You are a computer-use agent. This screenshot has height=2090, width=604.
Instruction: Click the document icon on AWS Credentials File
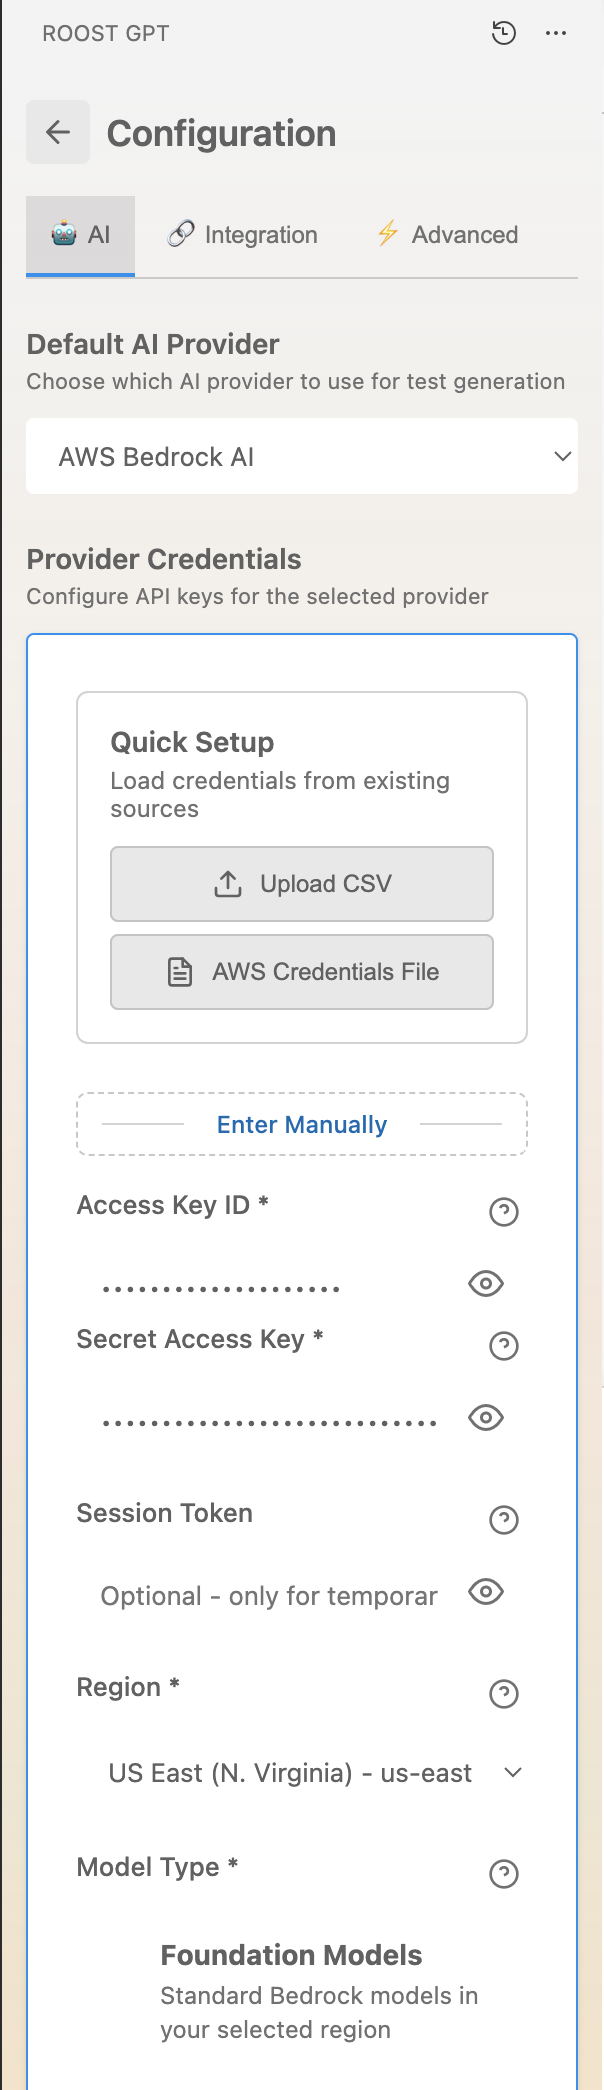(x=179, y=971)
